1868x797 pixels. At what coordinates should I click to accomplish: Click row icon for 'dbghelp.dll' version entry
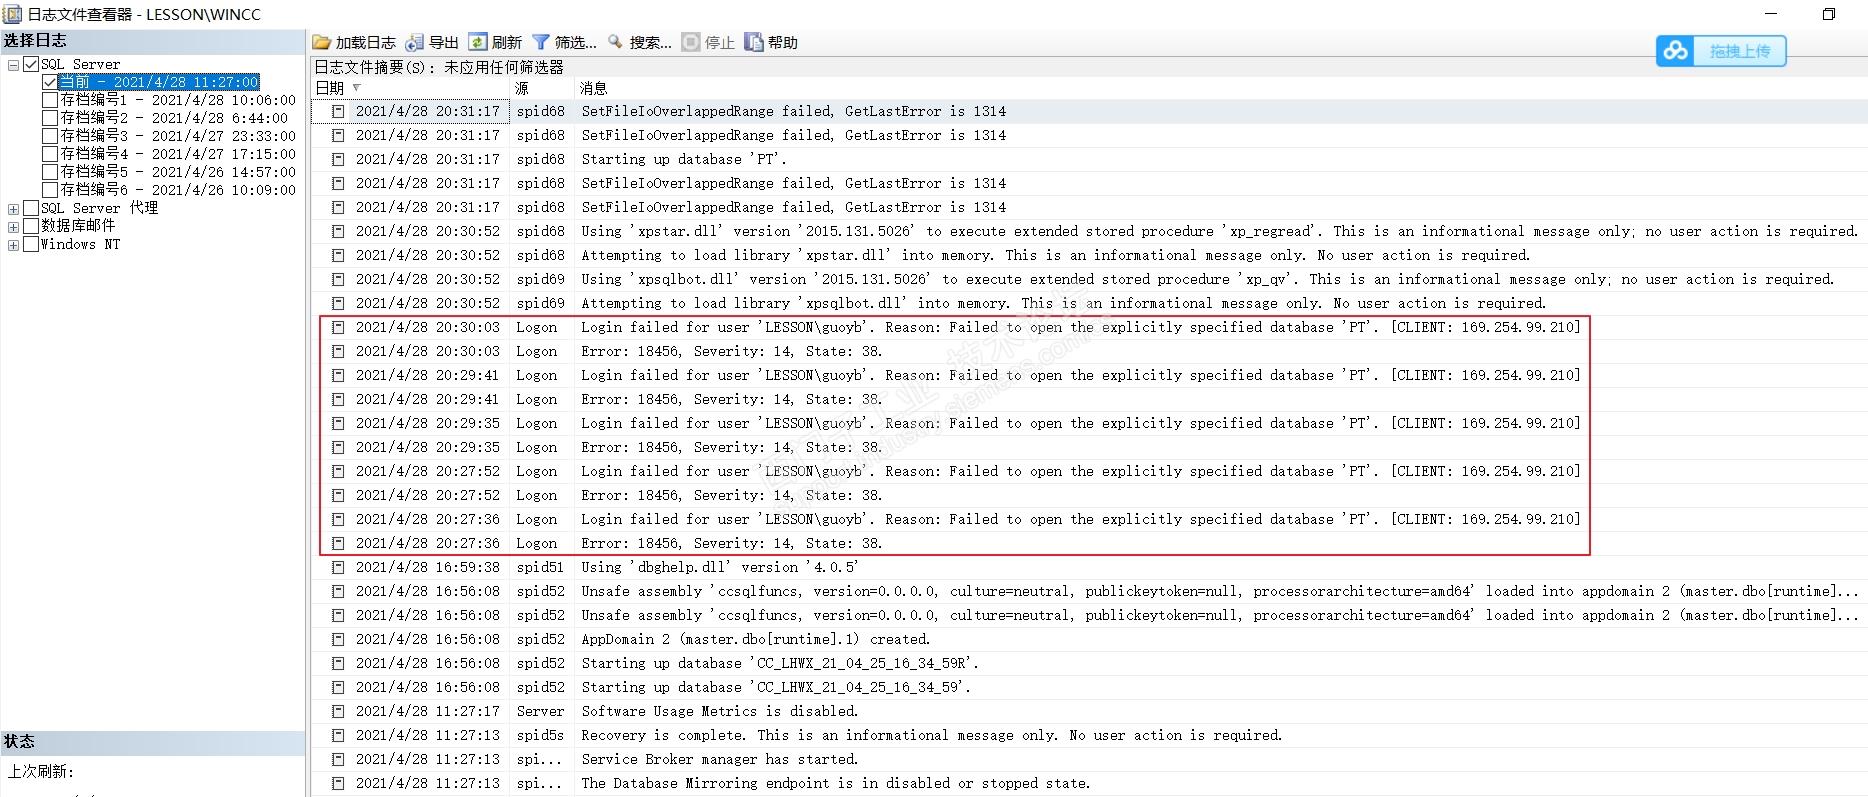338,567
